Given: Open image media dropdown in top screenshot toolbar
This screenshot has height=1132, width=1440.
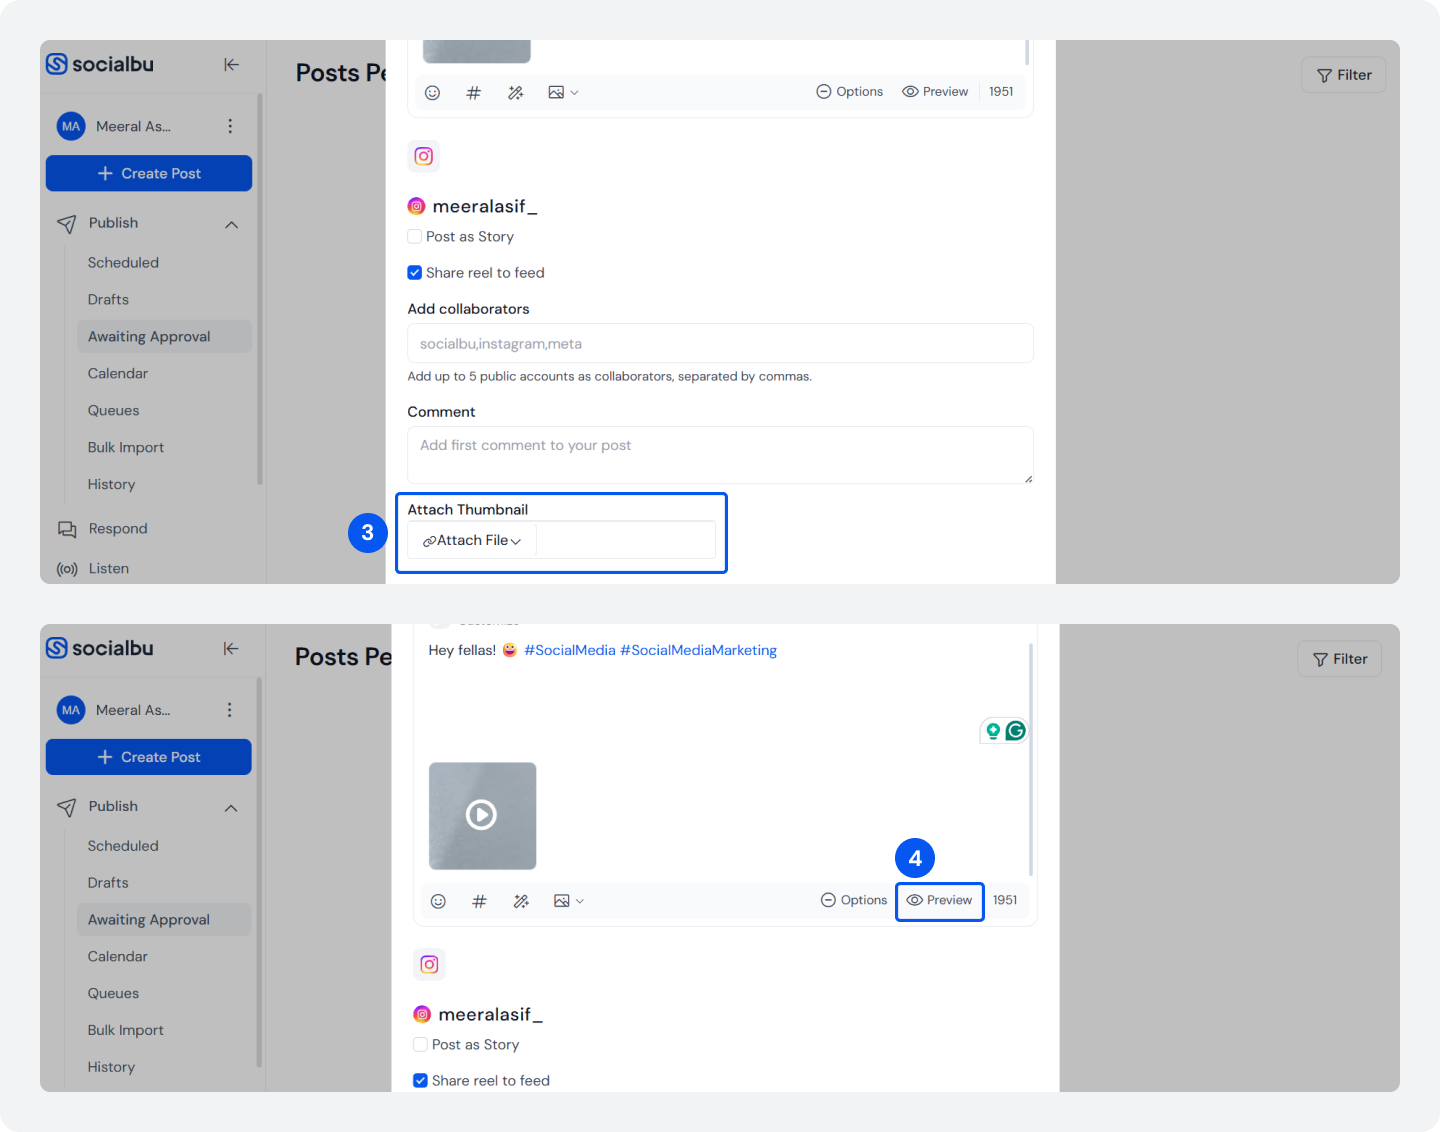Looking at the screenshot, I should (563, 92).
